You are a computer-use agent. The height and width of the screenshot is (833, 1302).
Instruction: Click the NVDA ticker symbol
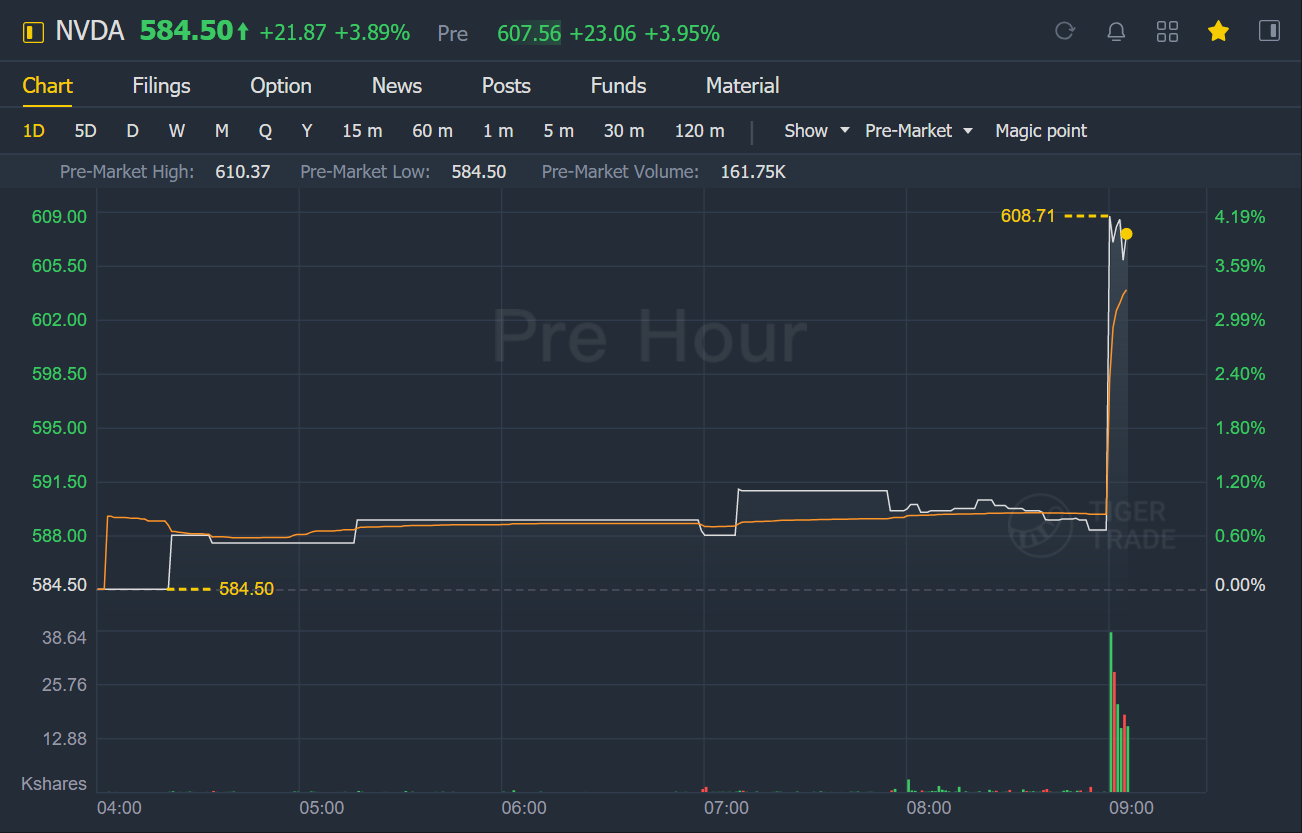point(90,32)
